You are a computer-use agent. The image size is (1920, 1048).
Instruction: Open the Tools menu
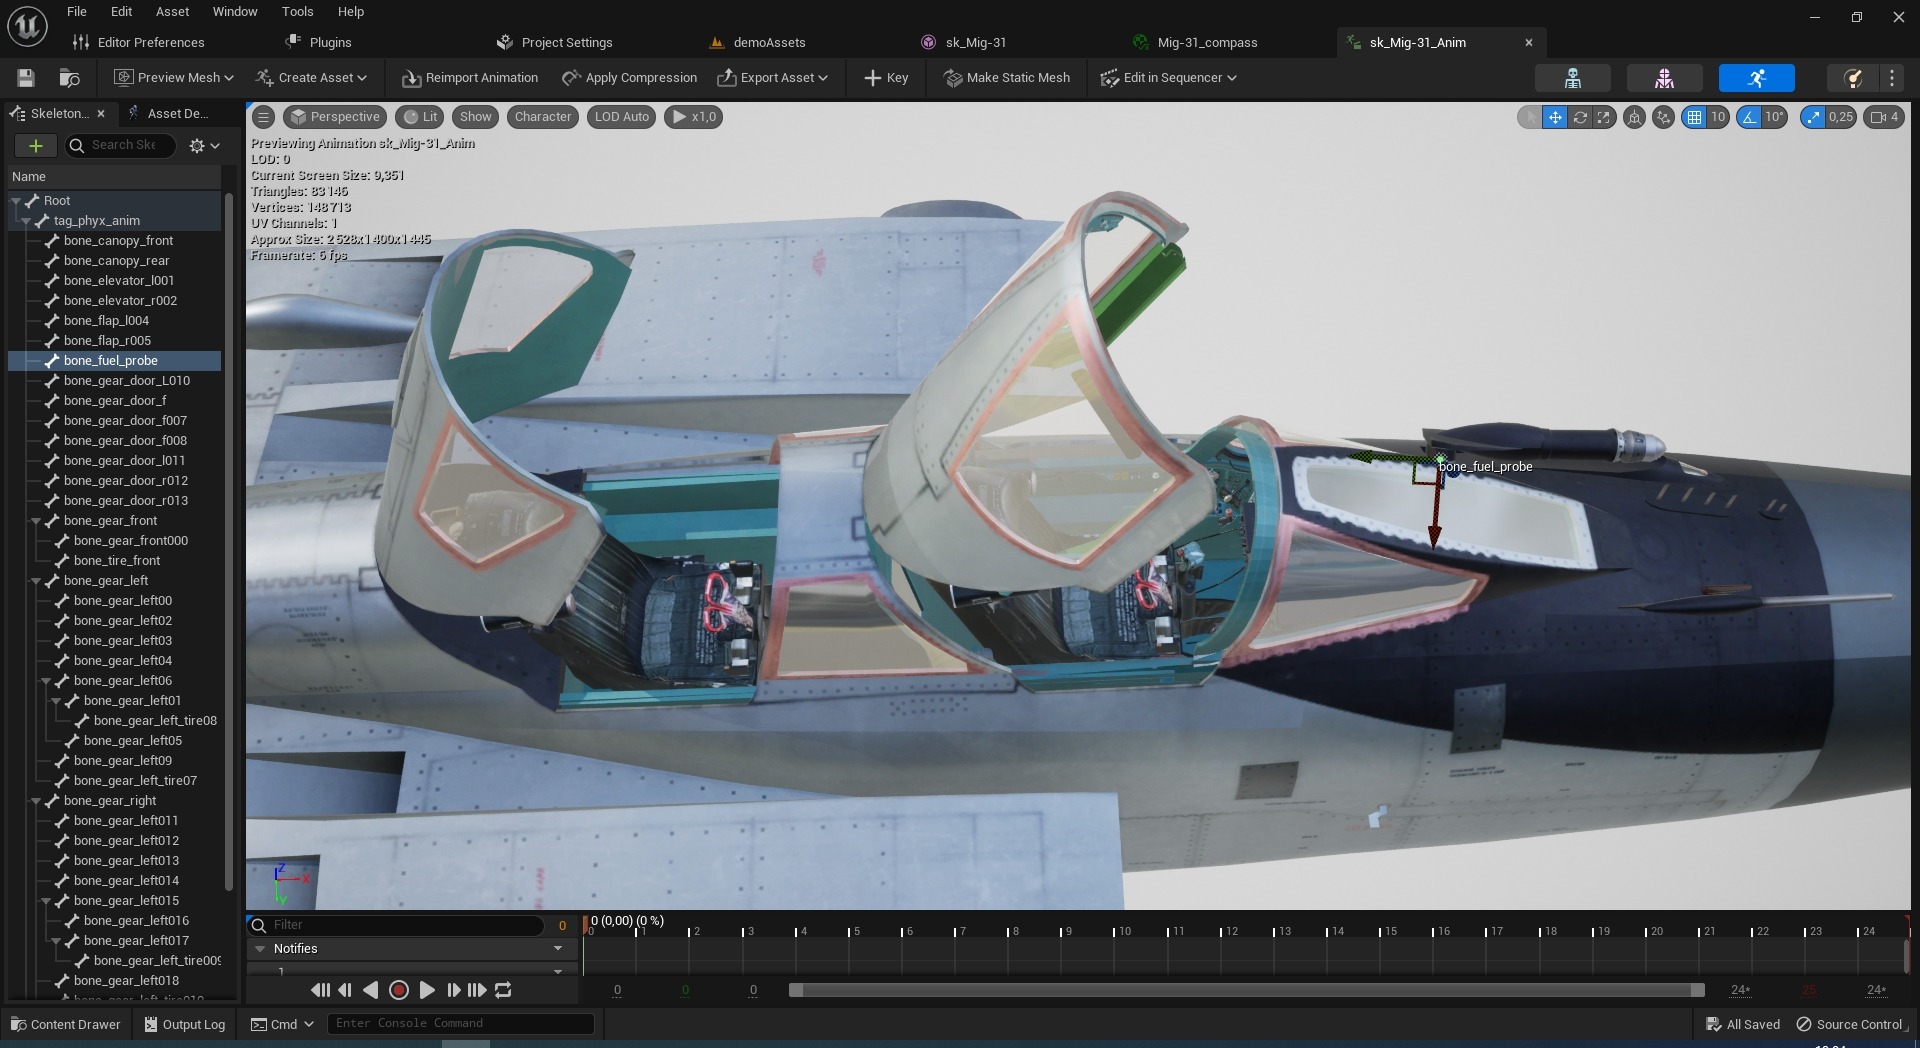coord(297,12)
